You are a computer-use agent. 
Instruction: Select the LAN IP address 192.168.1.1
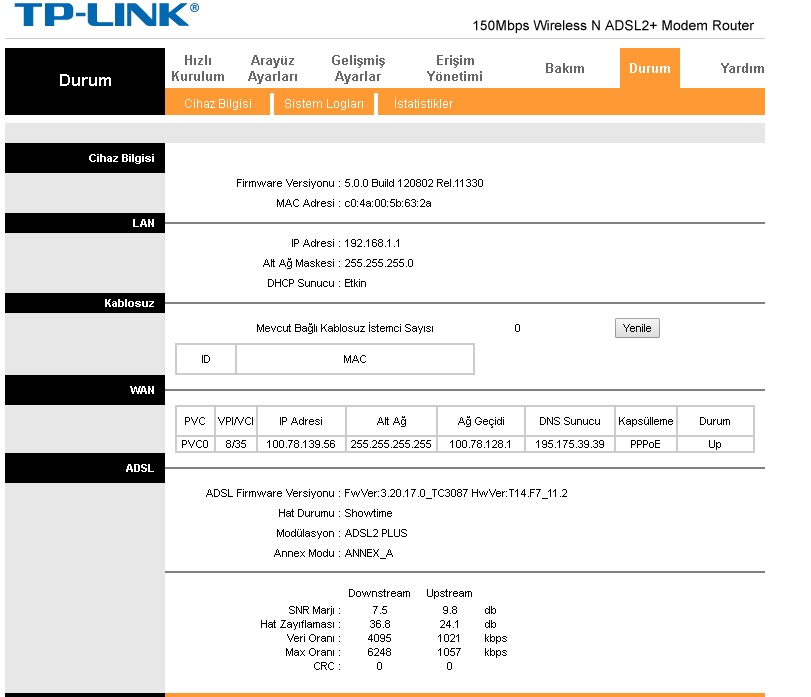372,243
